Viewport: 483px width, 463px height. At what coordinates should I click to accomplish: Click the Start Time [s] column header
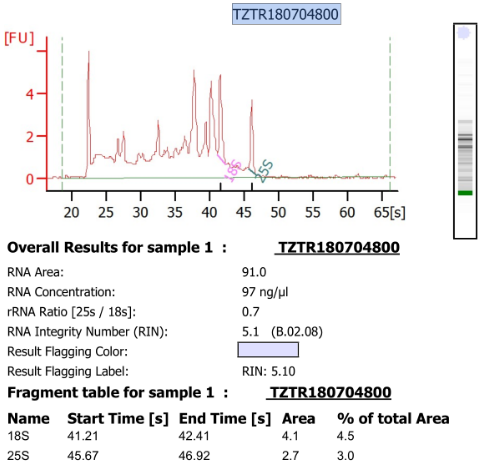tap(118, 419)
